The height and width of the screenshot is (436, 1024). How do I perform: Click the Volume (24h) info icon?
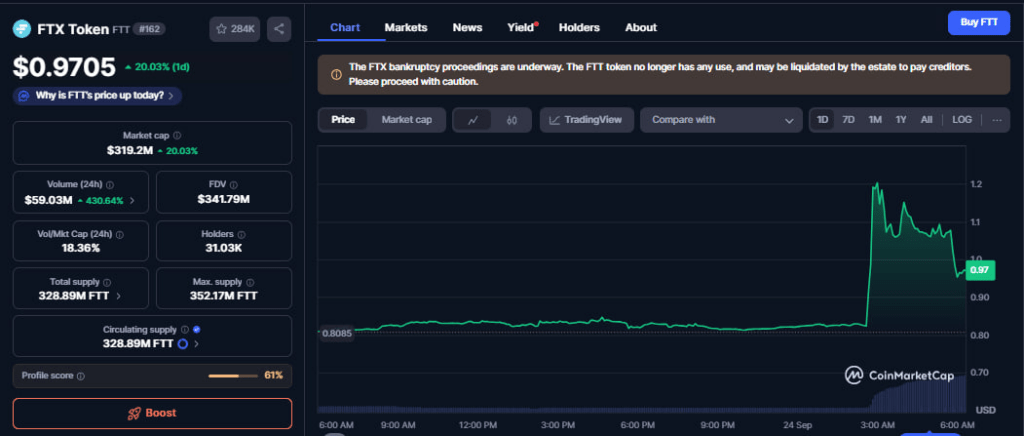click(x=110, y=185)
